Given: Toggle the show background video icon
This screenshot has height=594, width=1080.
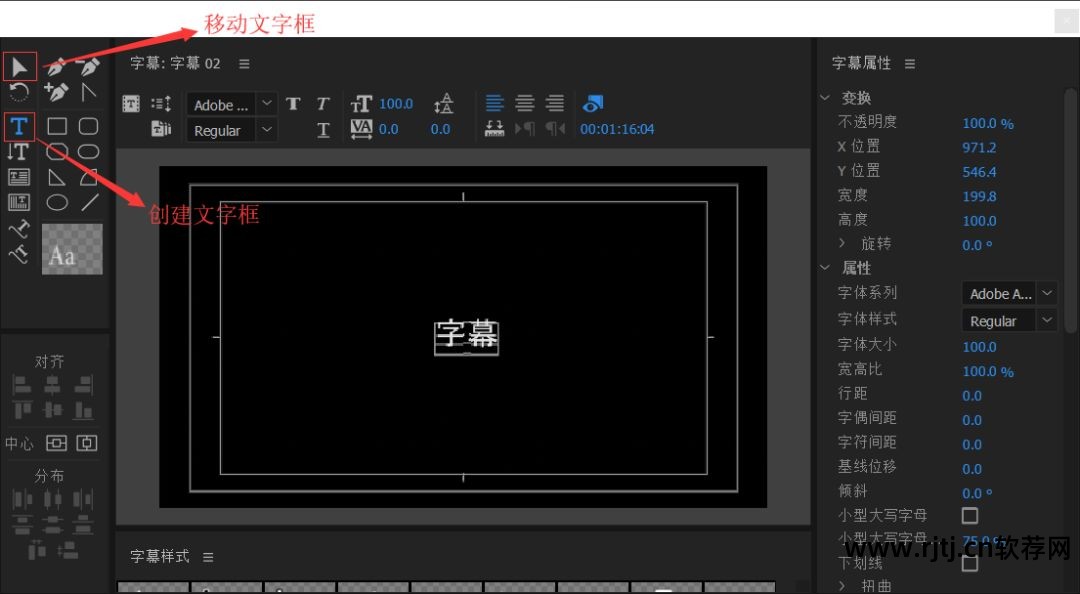Looking at the screenshot, I should [x=593, y=103].
